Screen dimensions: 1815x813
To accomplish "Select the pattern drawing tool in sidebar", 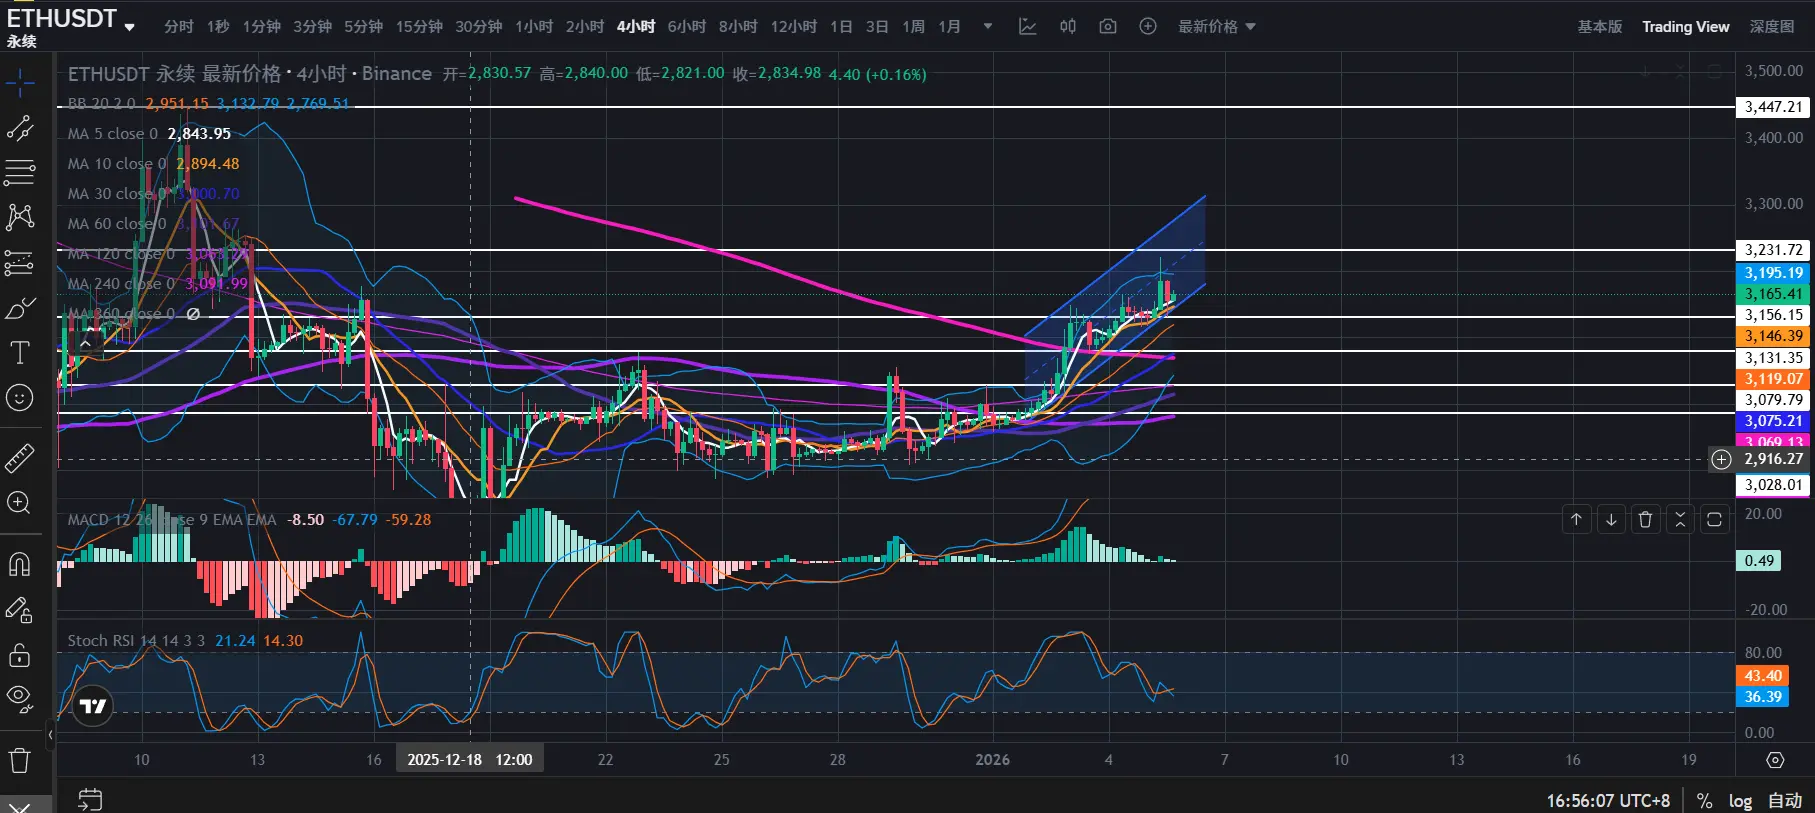I will (20, 217).
